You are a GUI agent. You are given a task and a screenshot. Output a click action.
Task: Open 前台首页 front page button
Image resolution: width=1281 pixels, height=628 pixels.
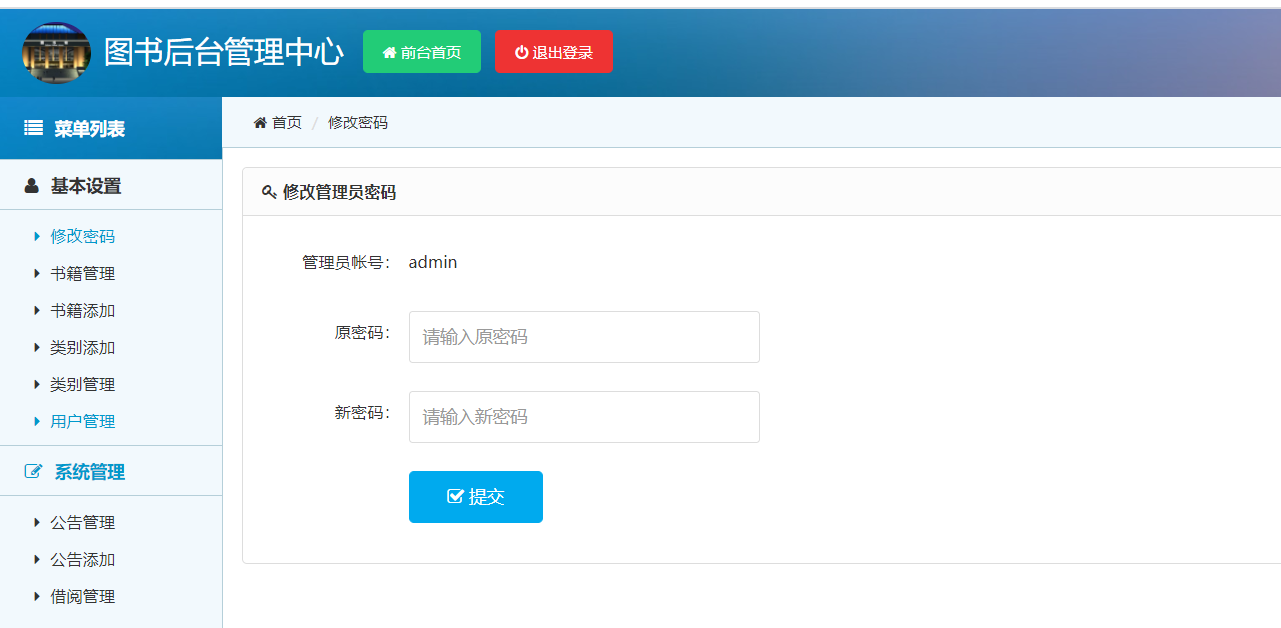point(422,52)
